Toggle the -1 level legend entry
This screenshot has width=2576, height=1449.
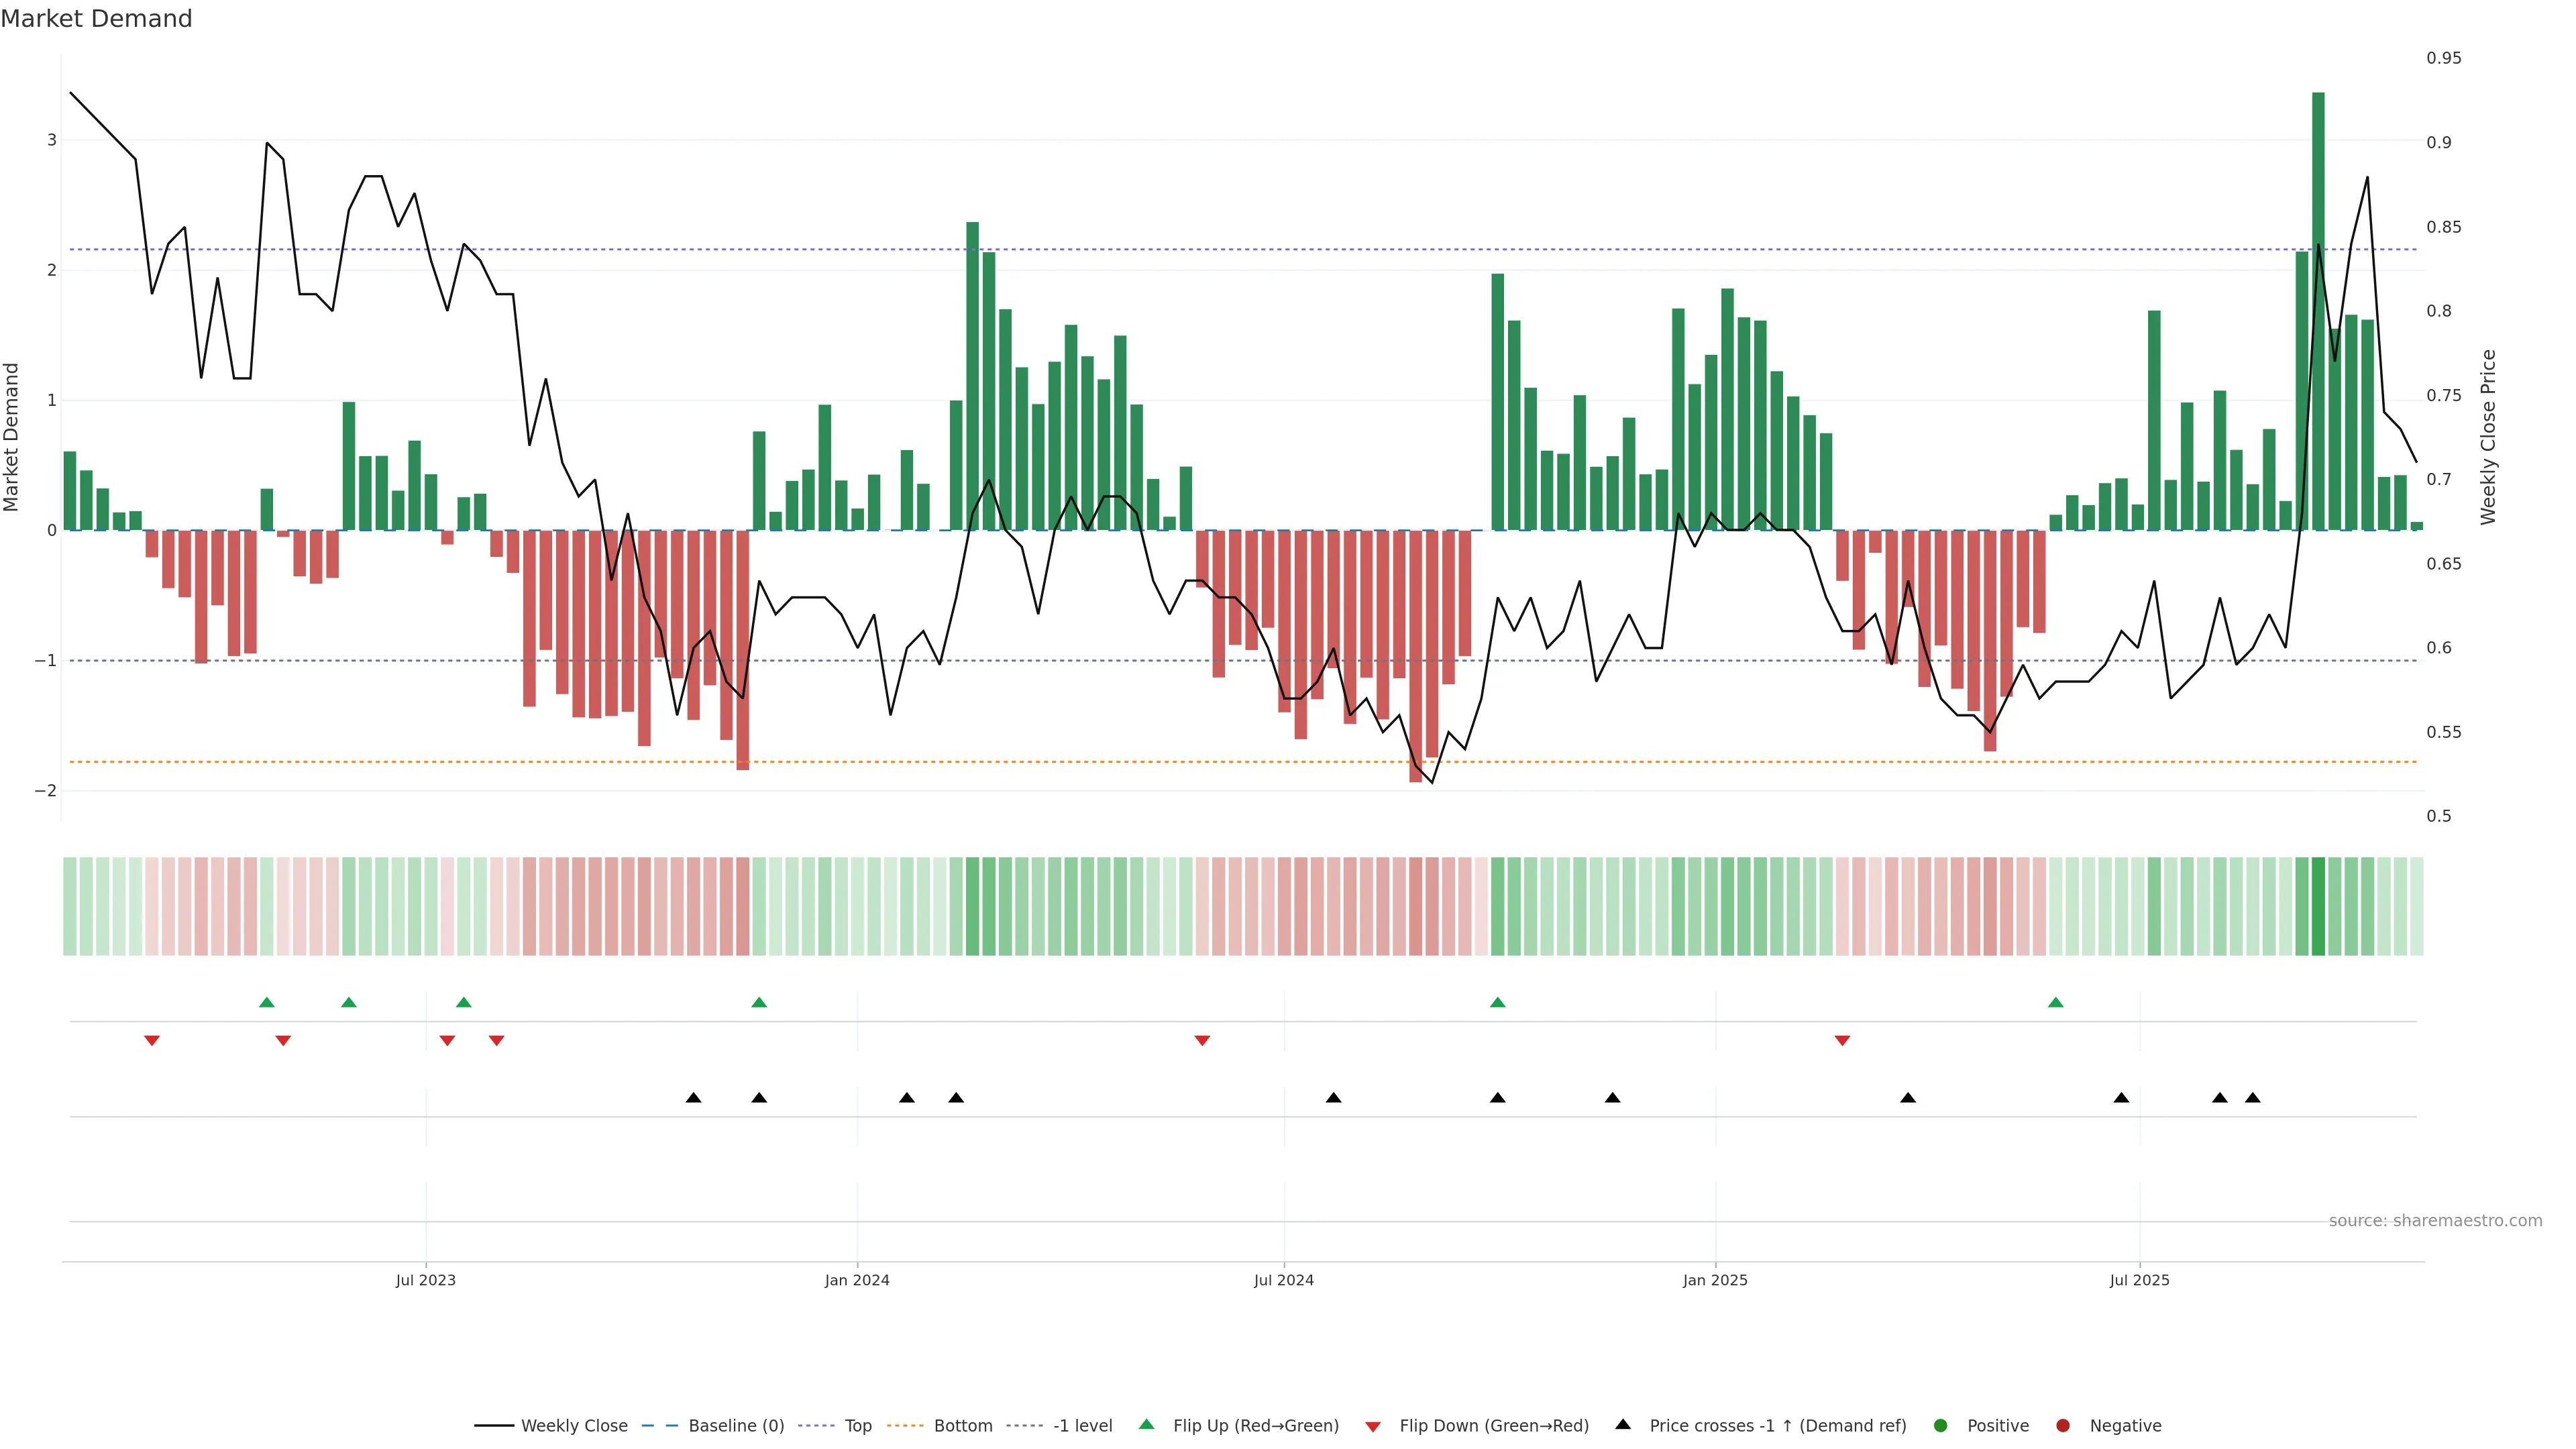coord(1082,1426)
